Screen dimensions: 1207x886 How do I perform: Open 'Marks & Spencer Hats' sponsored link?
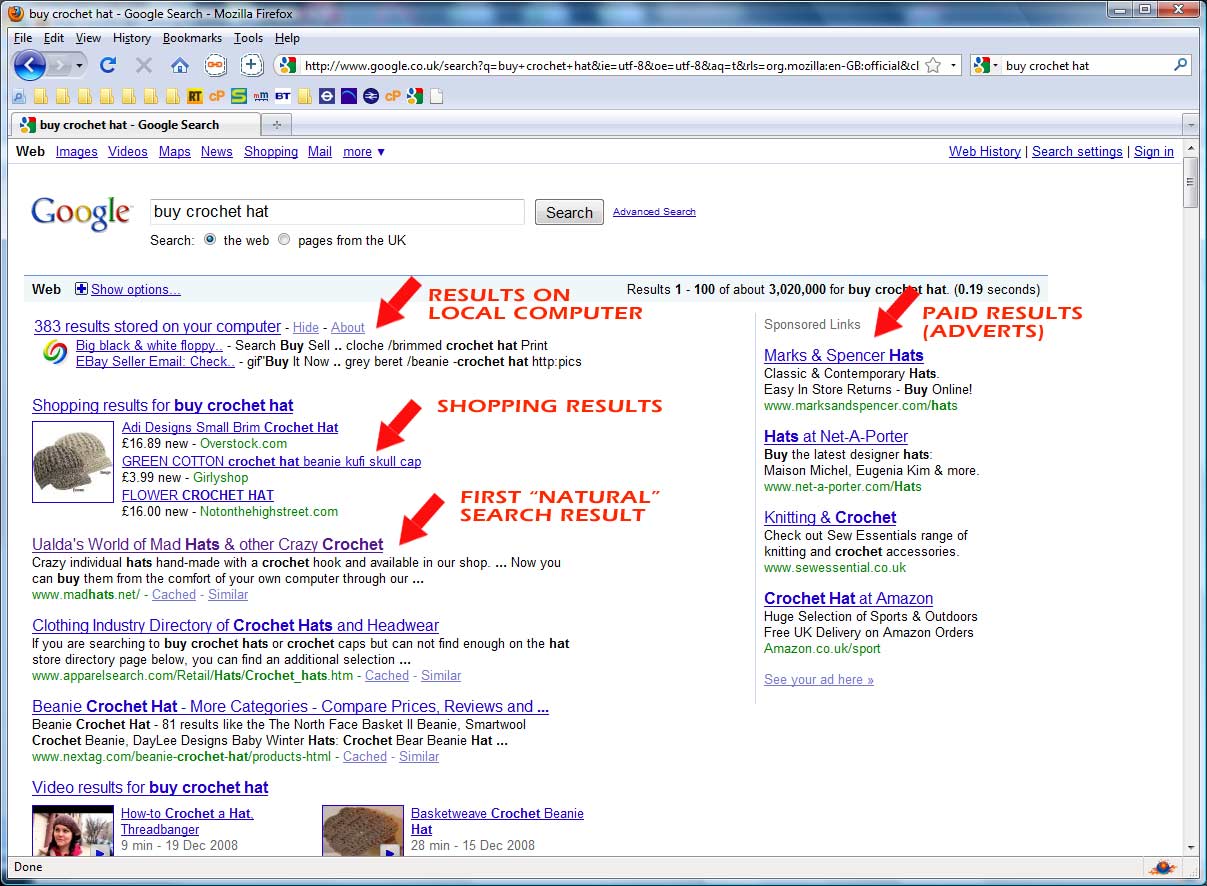(x=844, y=355)
